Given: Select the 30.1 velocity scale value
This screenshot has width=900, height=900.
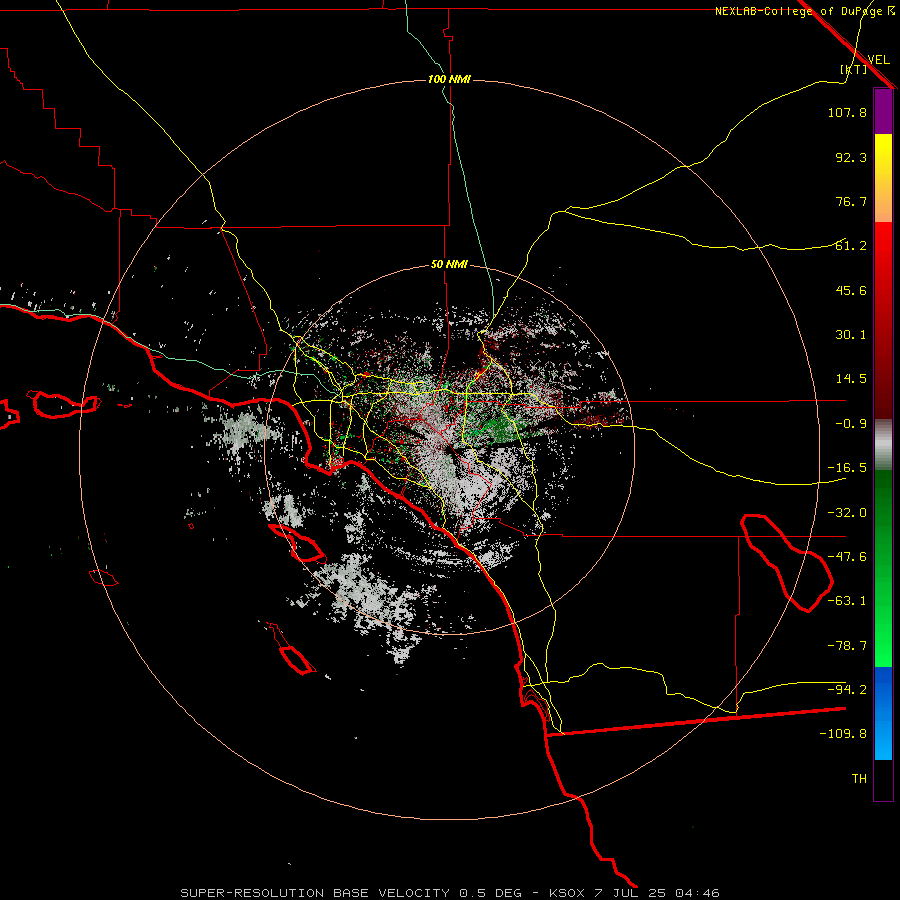Looking at the screenshot, I should click(x=851, y=335).
